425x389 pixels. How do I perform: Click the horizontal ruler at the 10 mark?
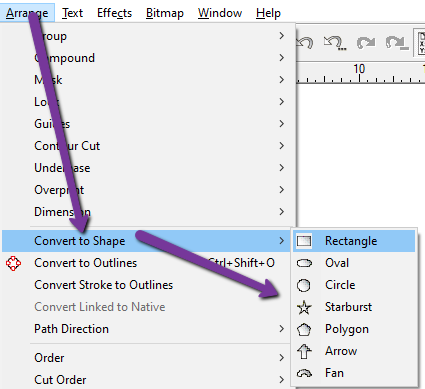click(359, 72)
